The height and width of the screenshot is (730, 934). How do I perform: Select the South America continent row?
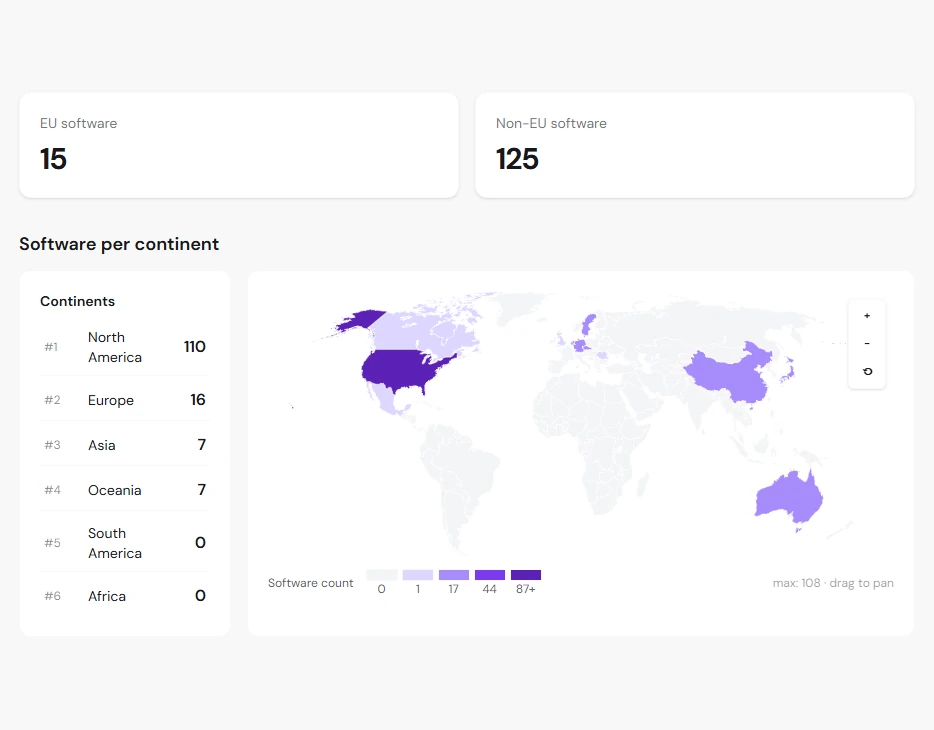[125, 543]
